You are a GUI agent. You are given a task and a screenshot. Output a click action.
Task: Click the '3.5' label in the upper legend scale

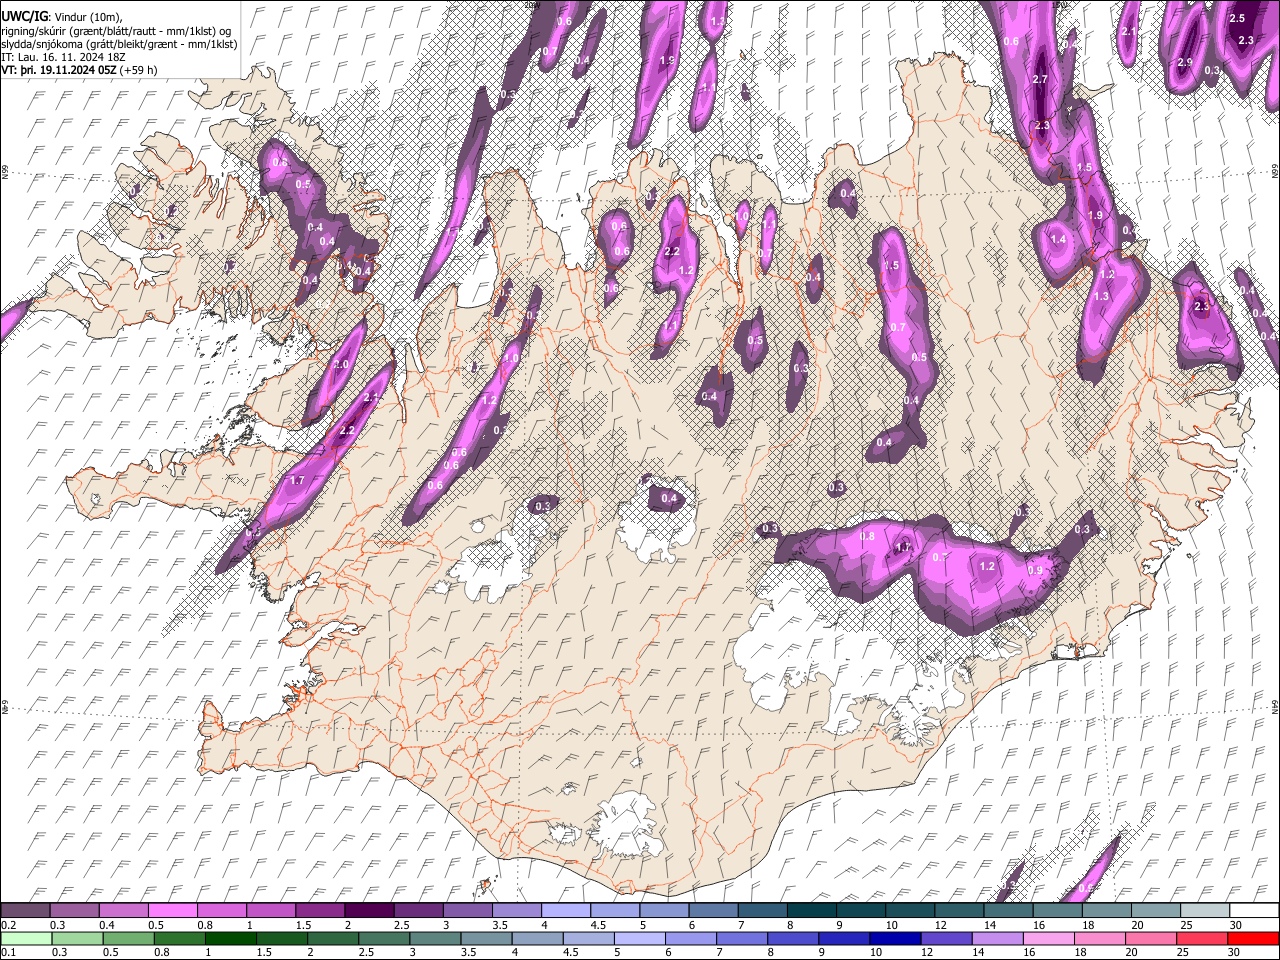click(501, 925)
